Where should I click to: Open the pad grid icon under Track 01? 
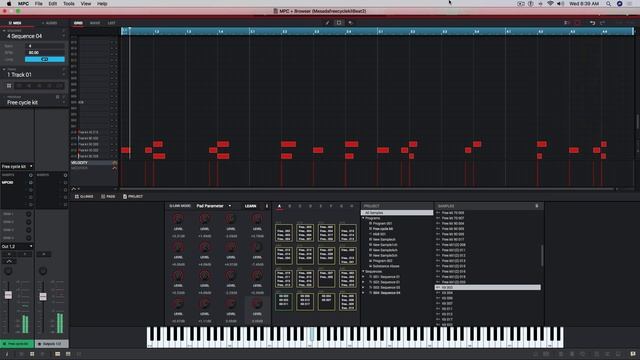pos(9,86)
